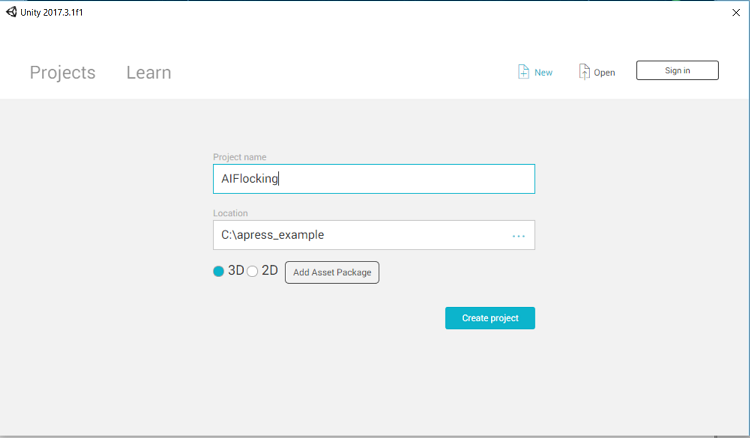Browse location with the three-dots icon
Image resolution: width=750 pixels, height=438 pixels.
[518, 236]
